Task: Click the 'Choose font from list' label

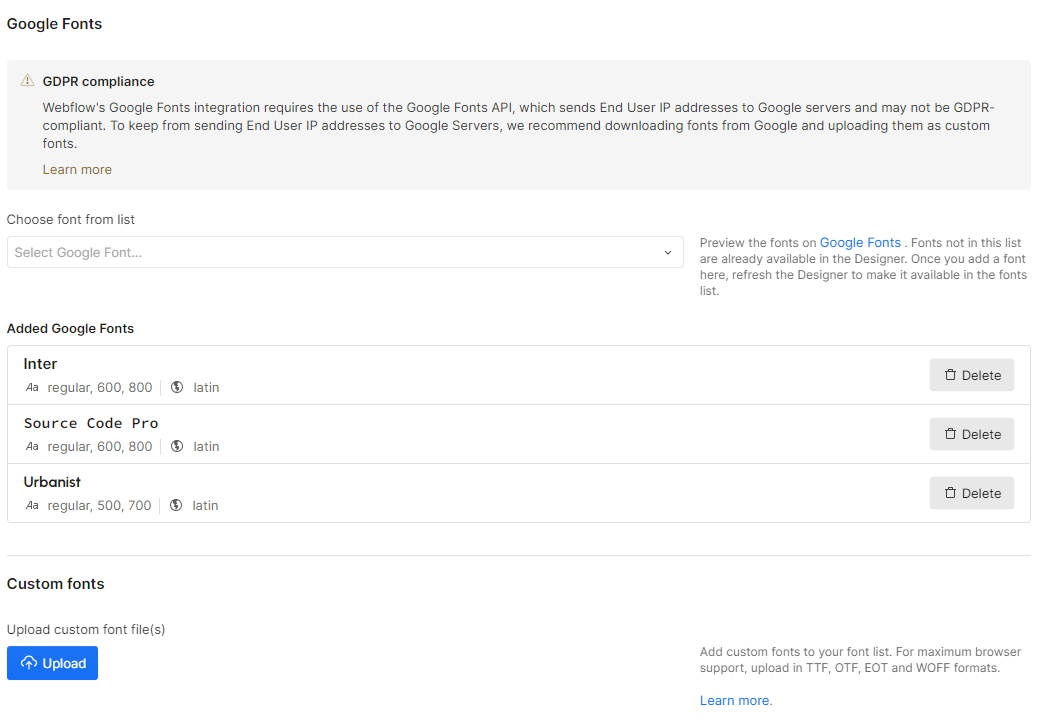Action: click(x=70, y=219)
